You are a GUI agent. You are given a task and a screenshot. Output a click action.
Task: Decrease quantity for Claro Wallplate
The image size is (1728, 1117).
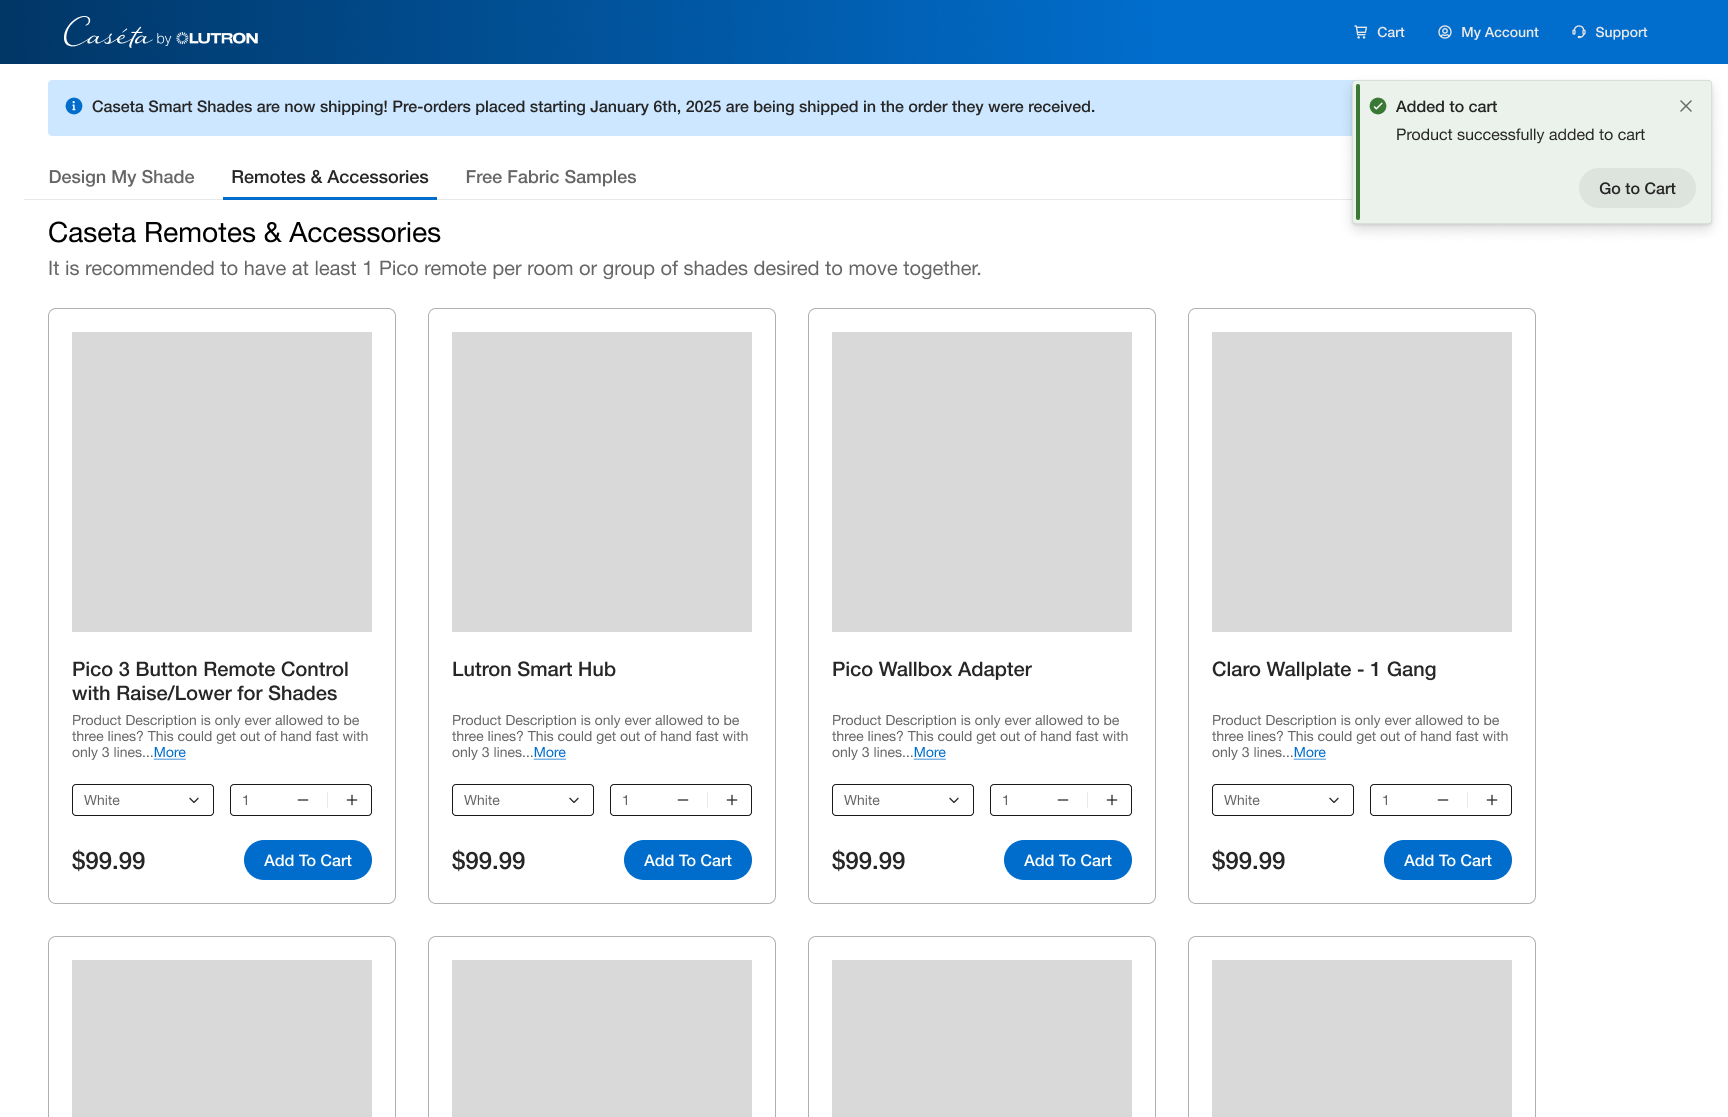pyautogui.click(x=1443, y=800)
